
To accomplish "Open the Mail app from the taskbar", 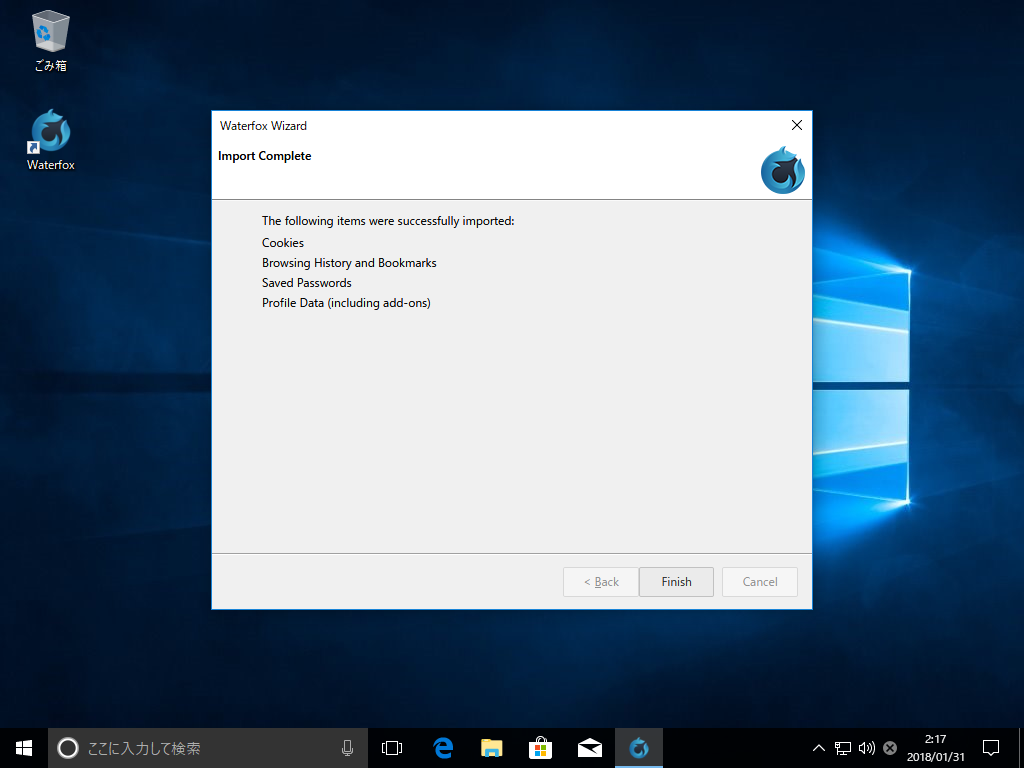I will [590, 748].
